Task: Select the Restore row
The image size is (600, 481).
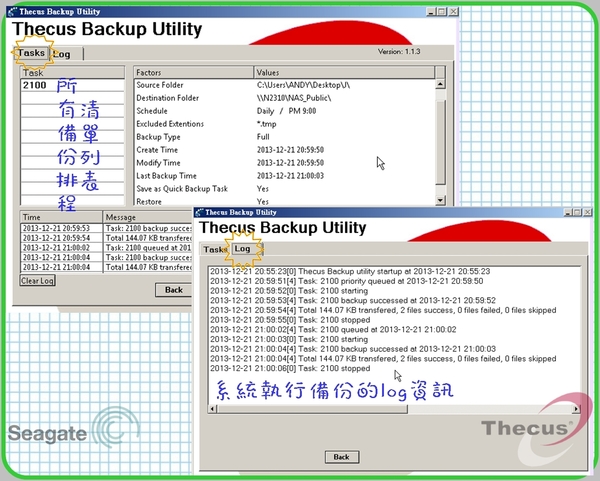Action: (285, 201)
